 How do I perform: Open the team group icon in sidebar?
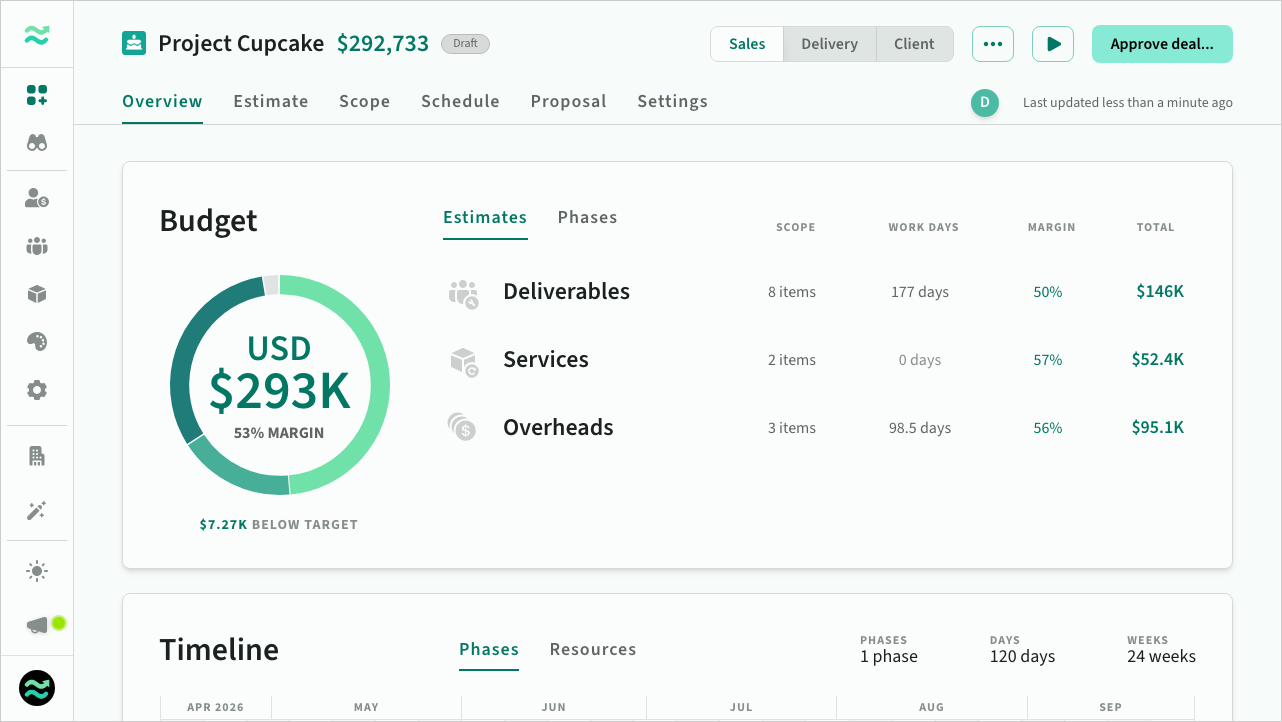37,246
